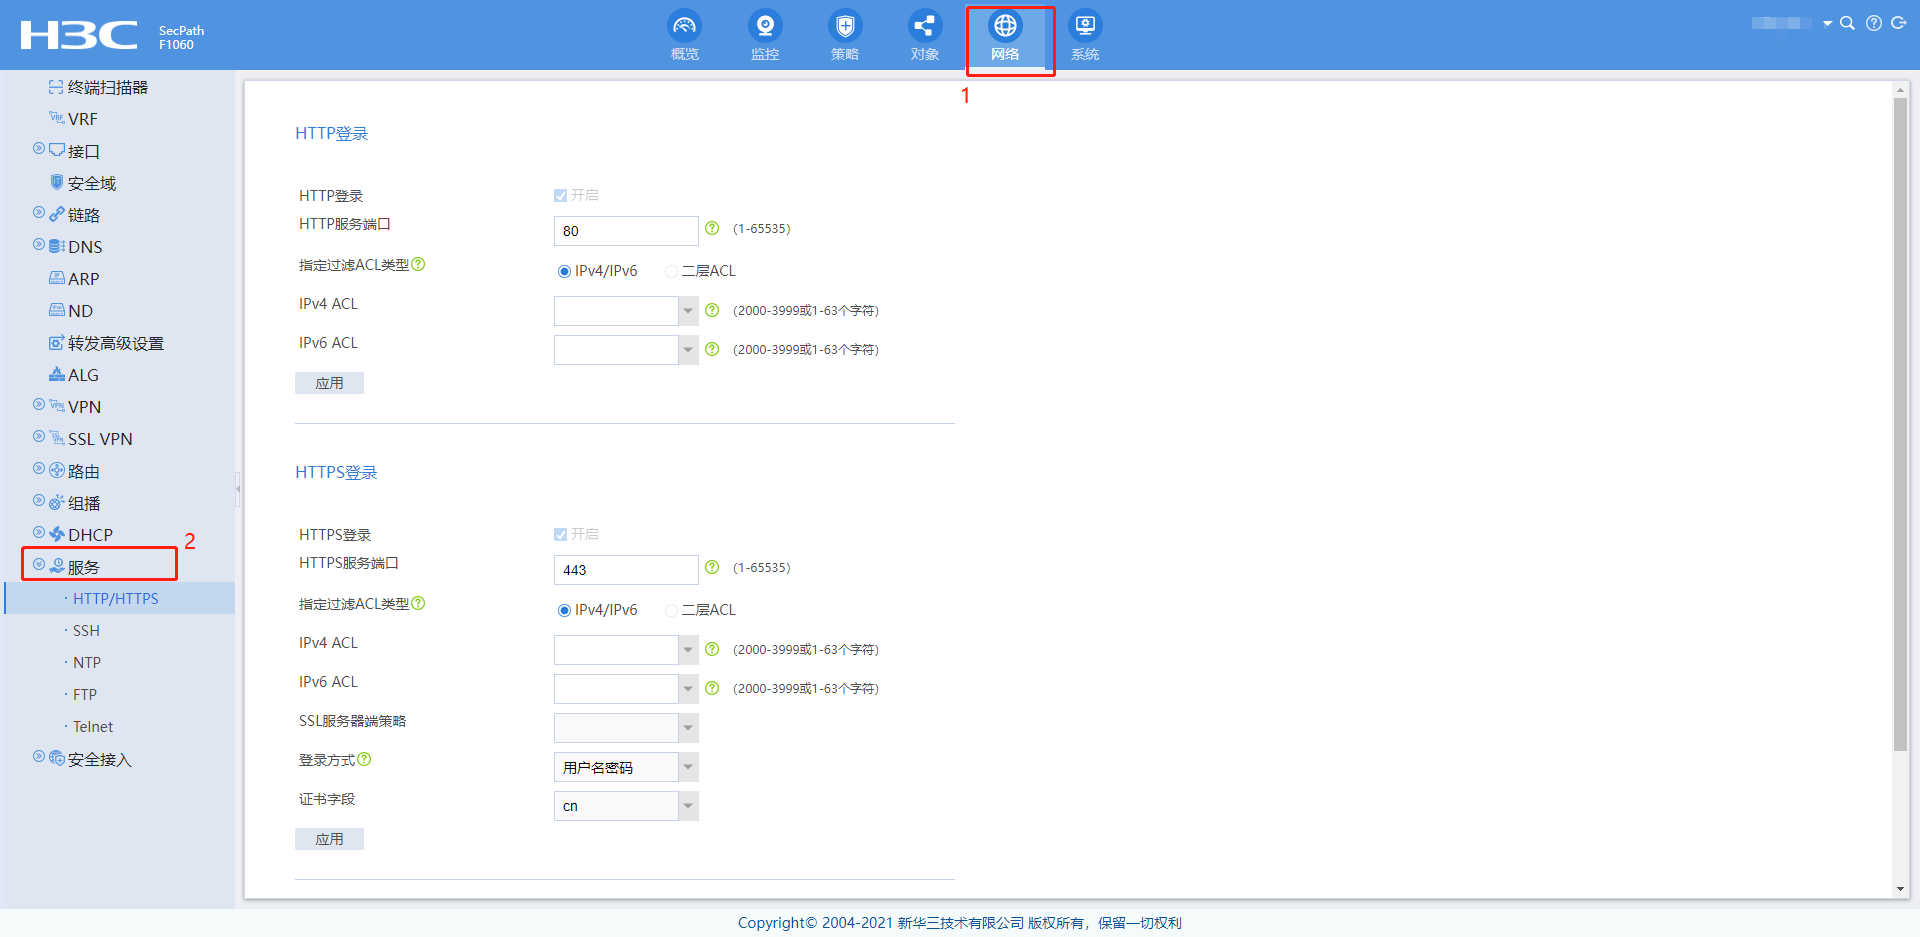The width and height of the screenshot is (1920, 937).
Task: Click the sidebar collapse handle
Action: click(x=238, y=489)
